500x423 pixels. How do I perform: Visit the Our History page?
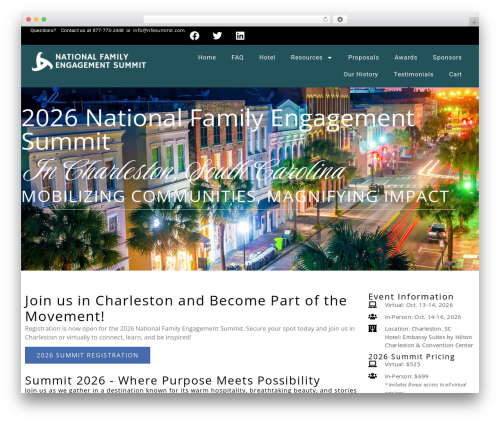(361, 74)
